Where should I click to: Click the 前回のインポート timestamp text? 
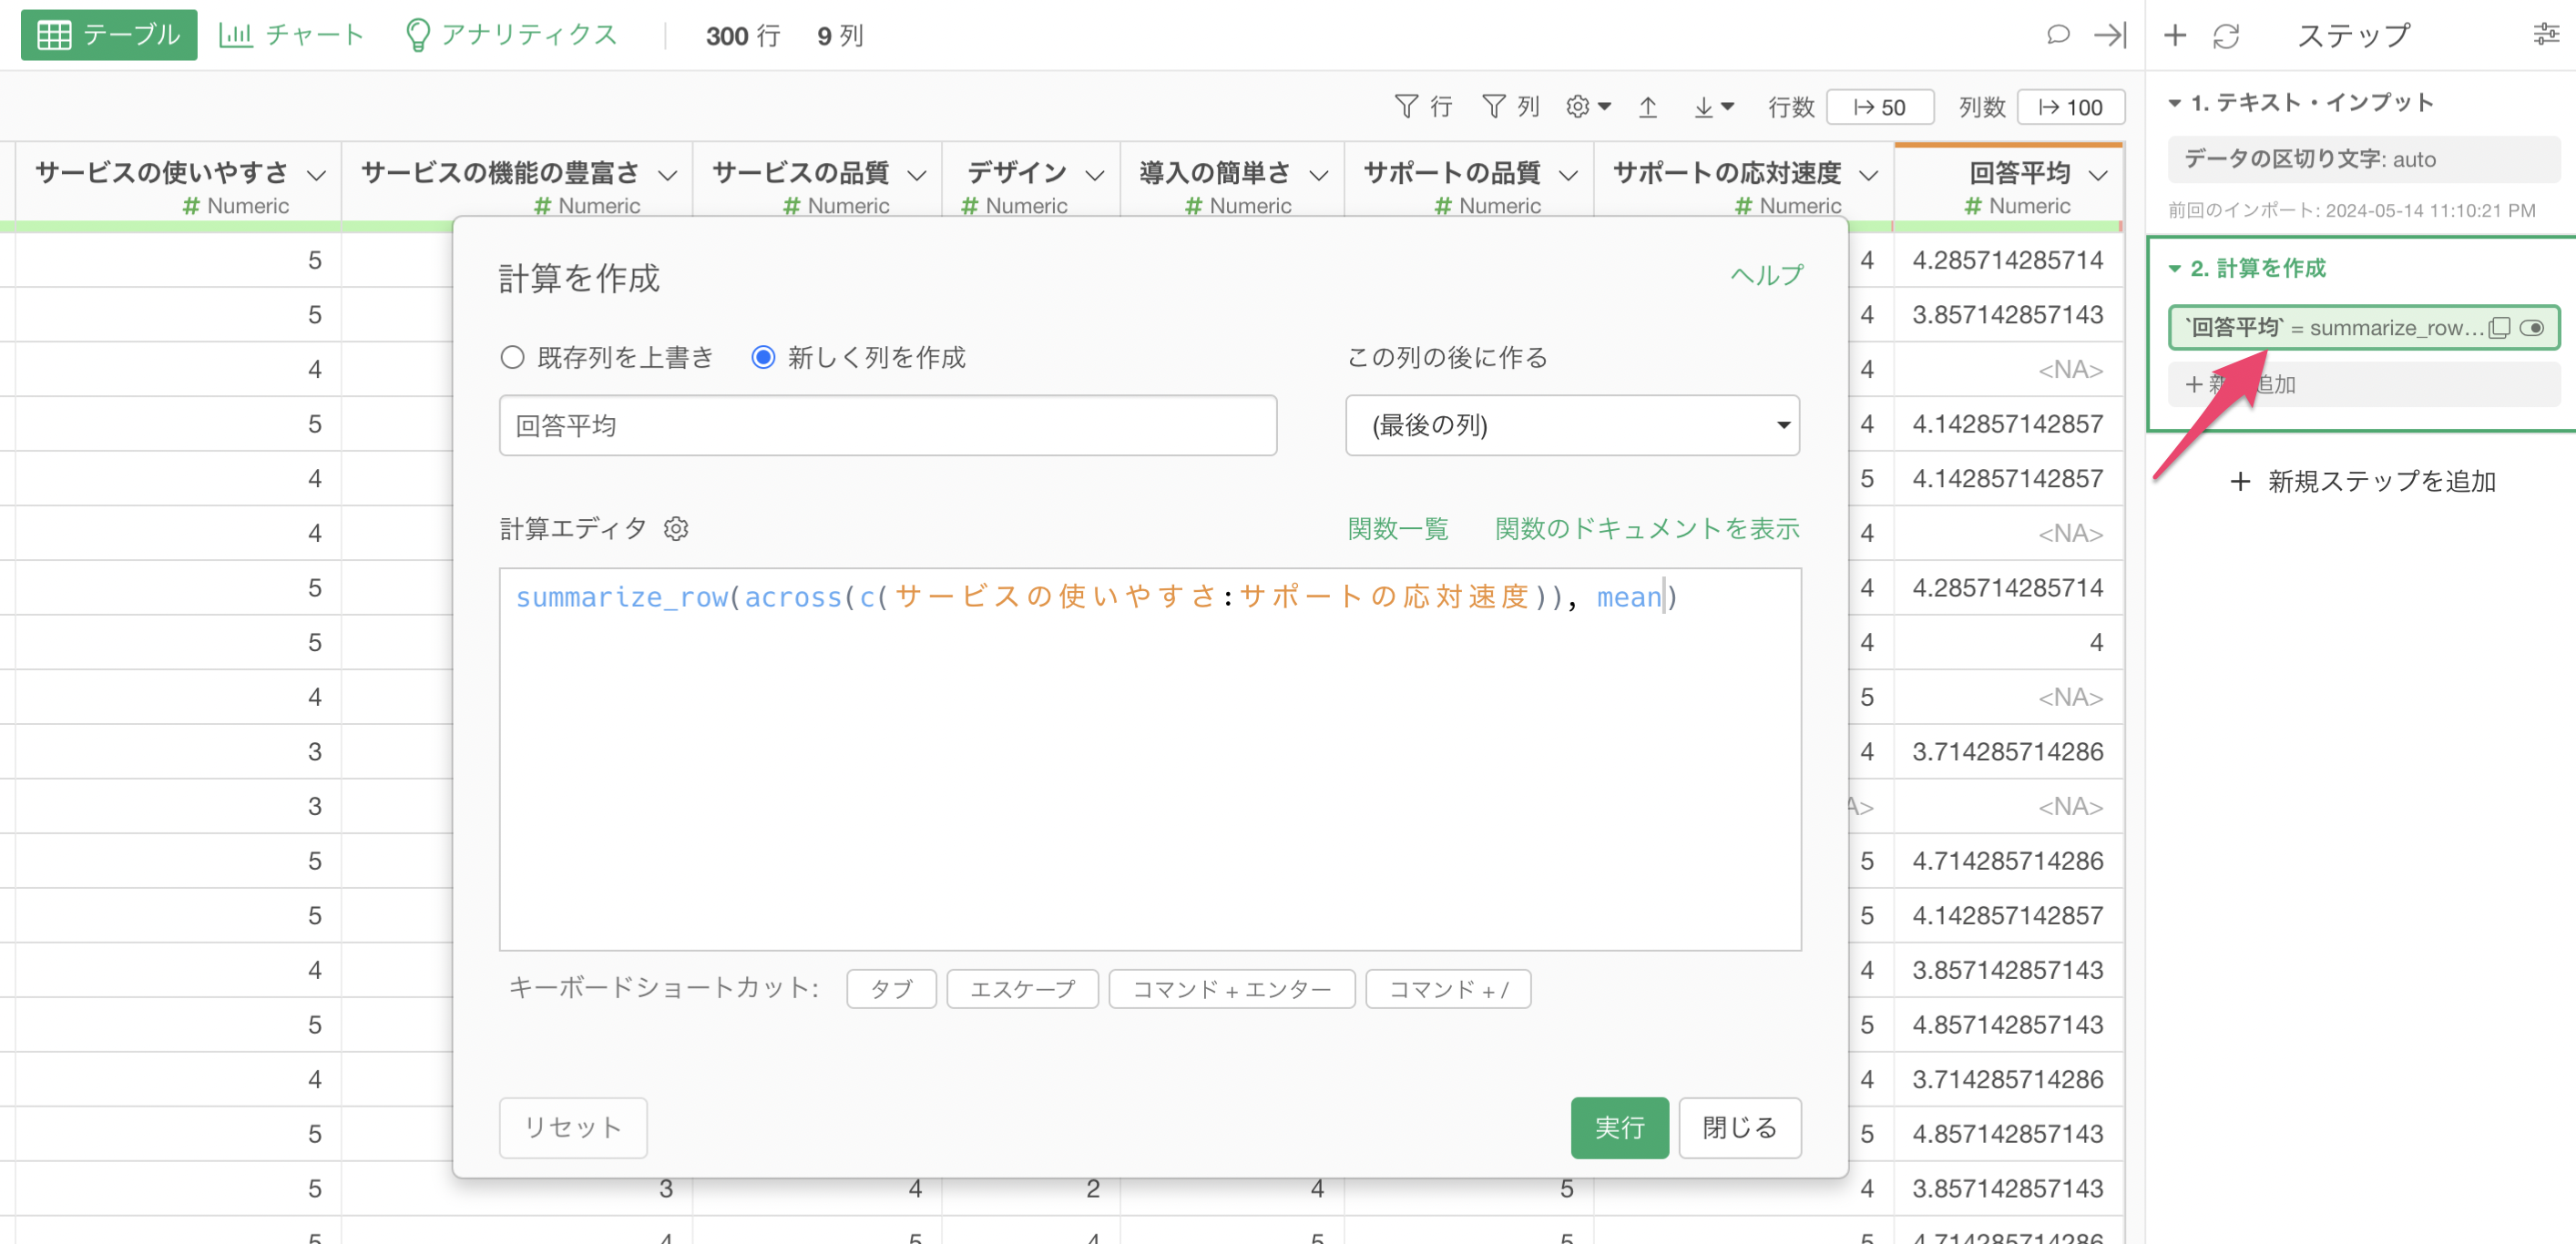(2350, 210)
